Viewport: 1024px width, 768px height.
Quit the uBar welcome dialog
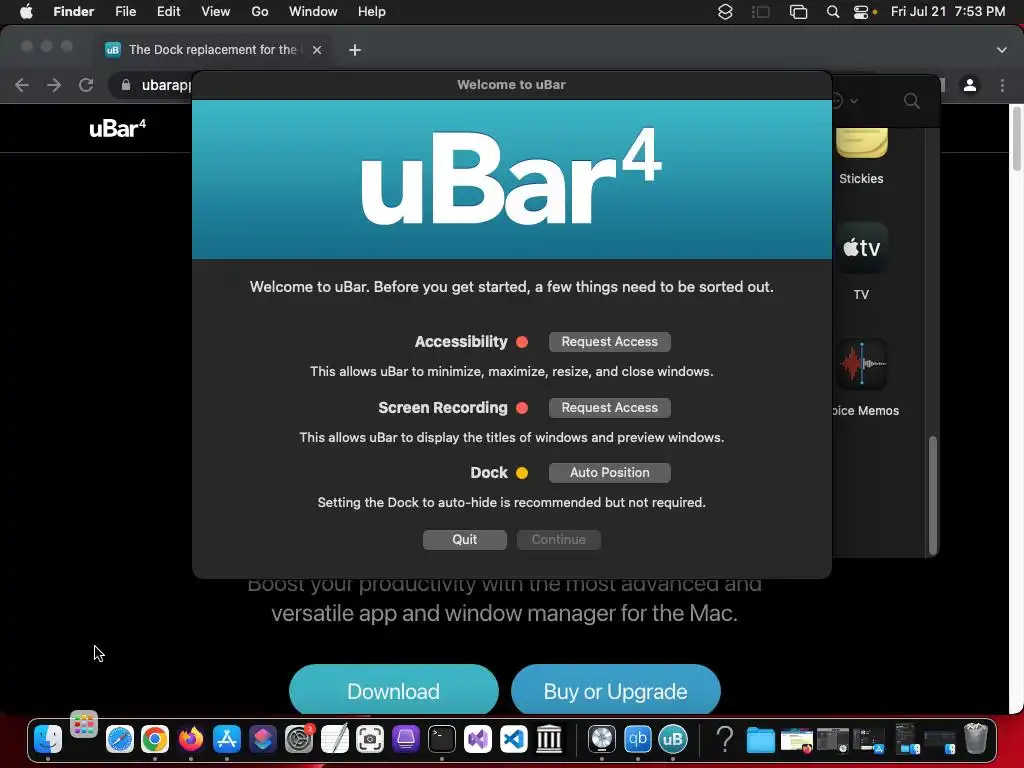click(x=464, y=539)
